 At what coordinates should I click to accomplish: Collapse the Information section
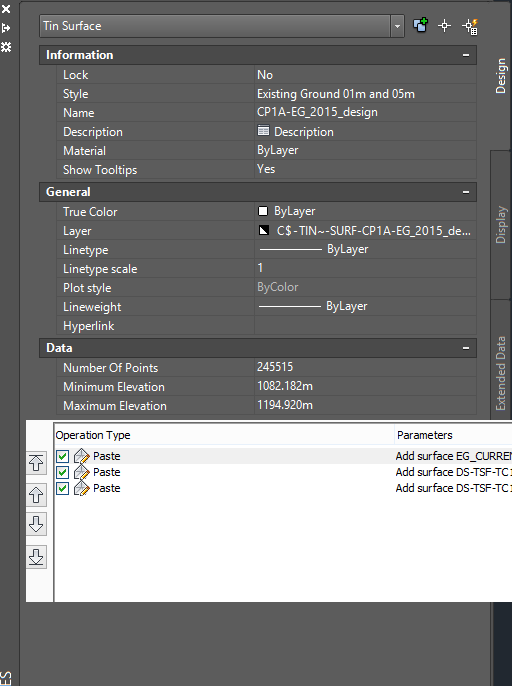pyautogui.click(x=466, y=55)
